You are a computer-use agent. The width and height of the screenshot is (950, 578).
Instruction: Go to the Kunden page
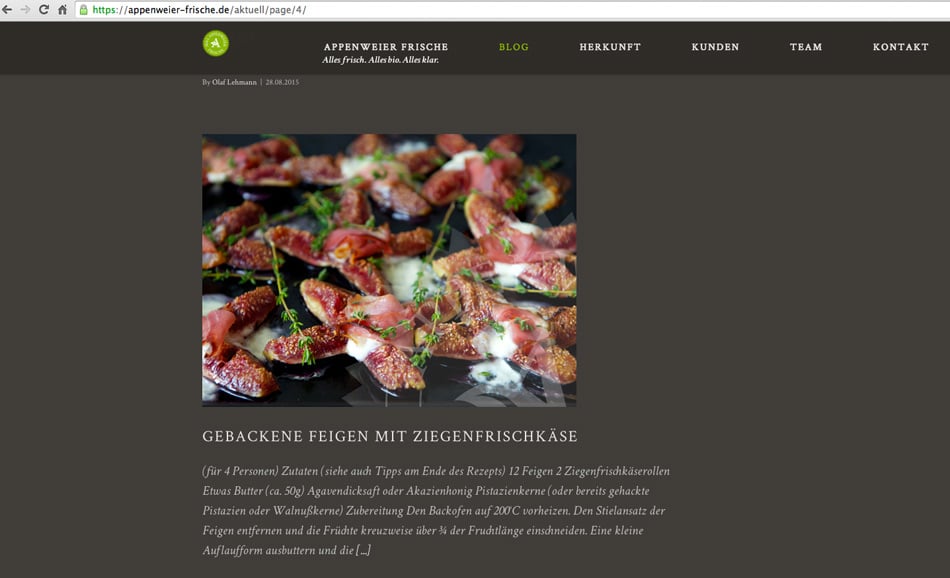tap(716, 47)
